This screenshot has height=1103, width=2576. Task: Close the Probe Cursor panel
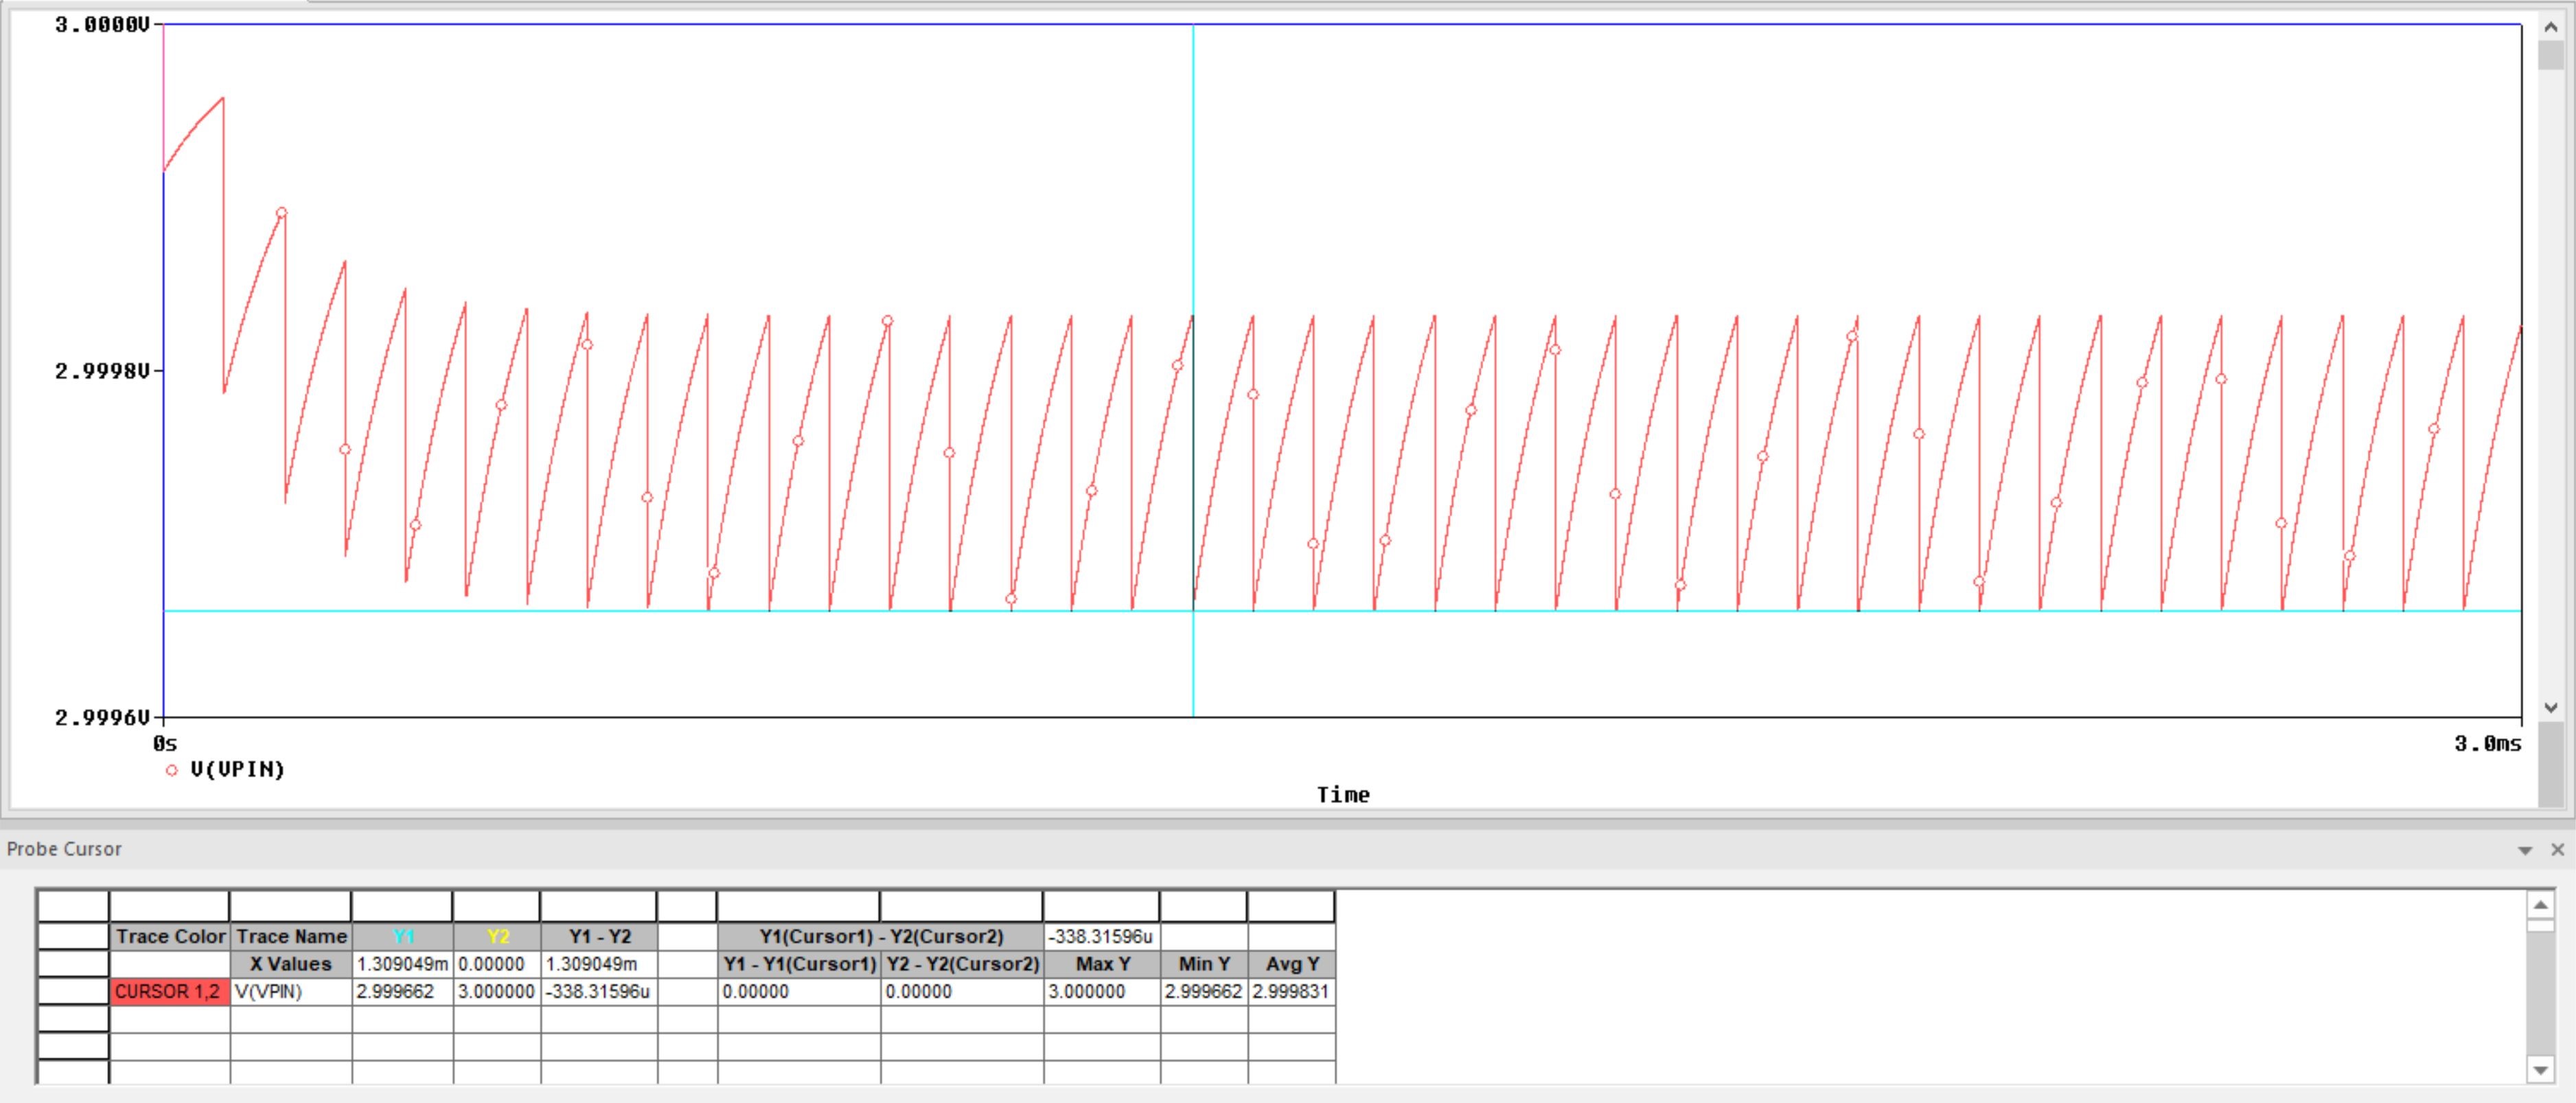click(x=2557, y=849)
